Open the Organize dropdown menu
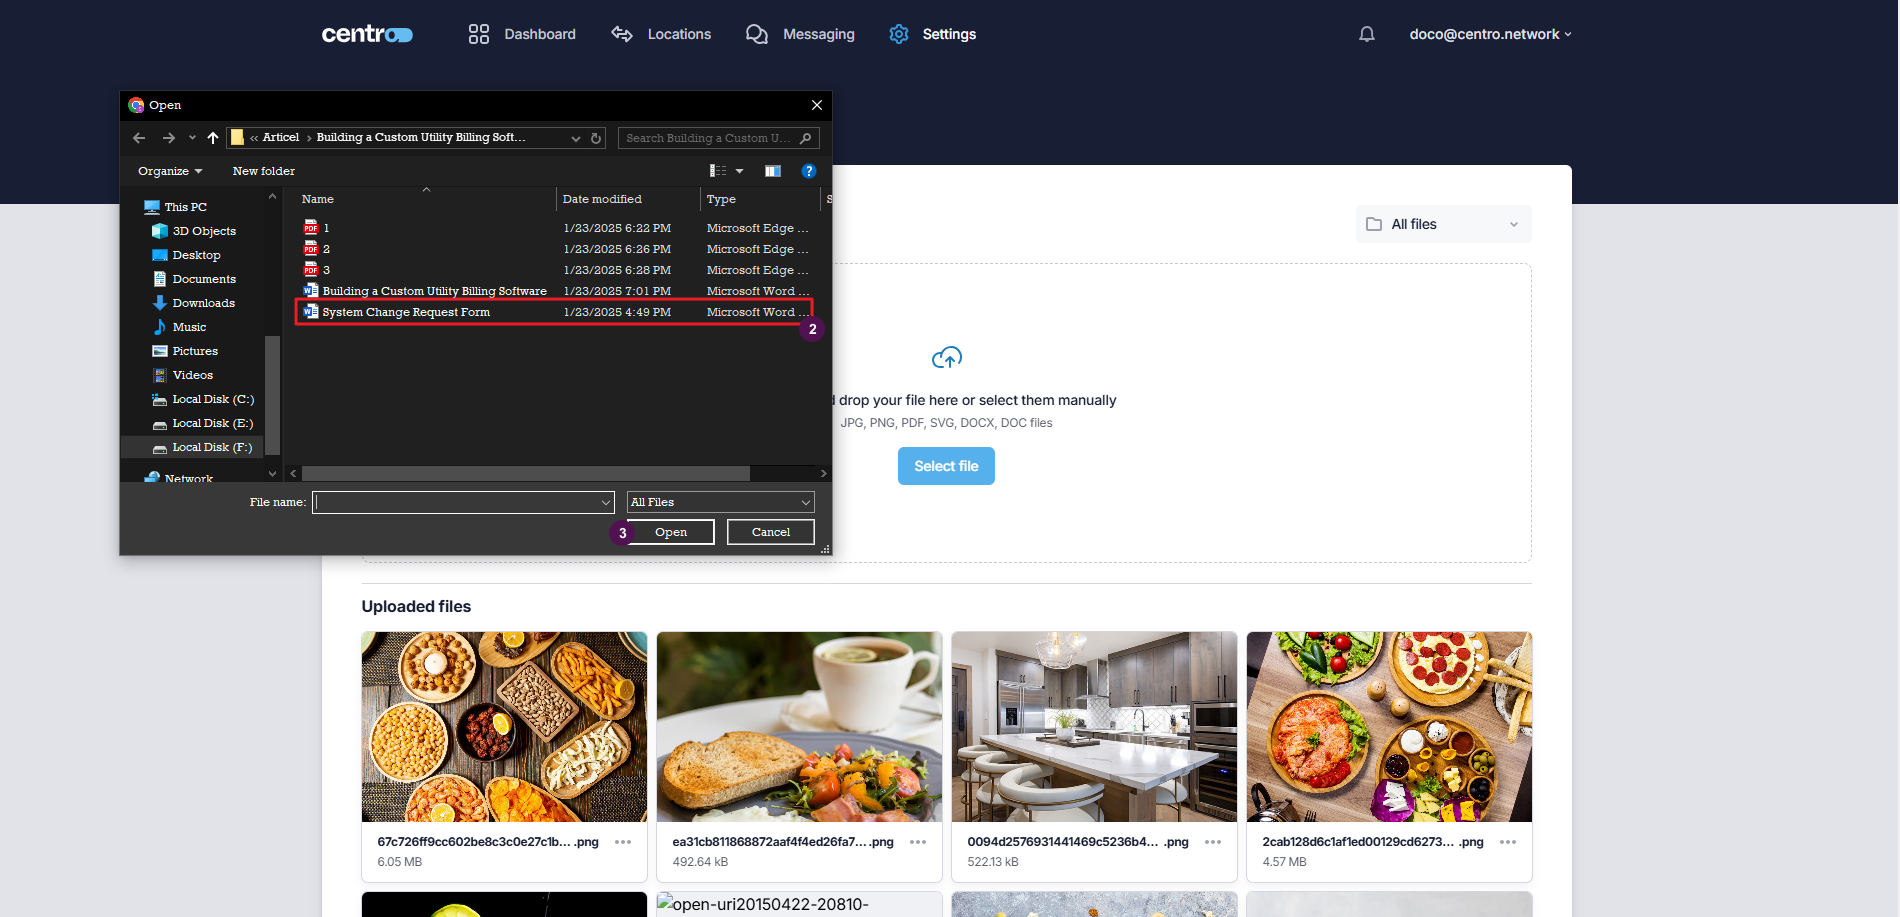This screenshot has height=917, width=1900. point(169,171)
